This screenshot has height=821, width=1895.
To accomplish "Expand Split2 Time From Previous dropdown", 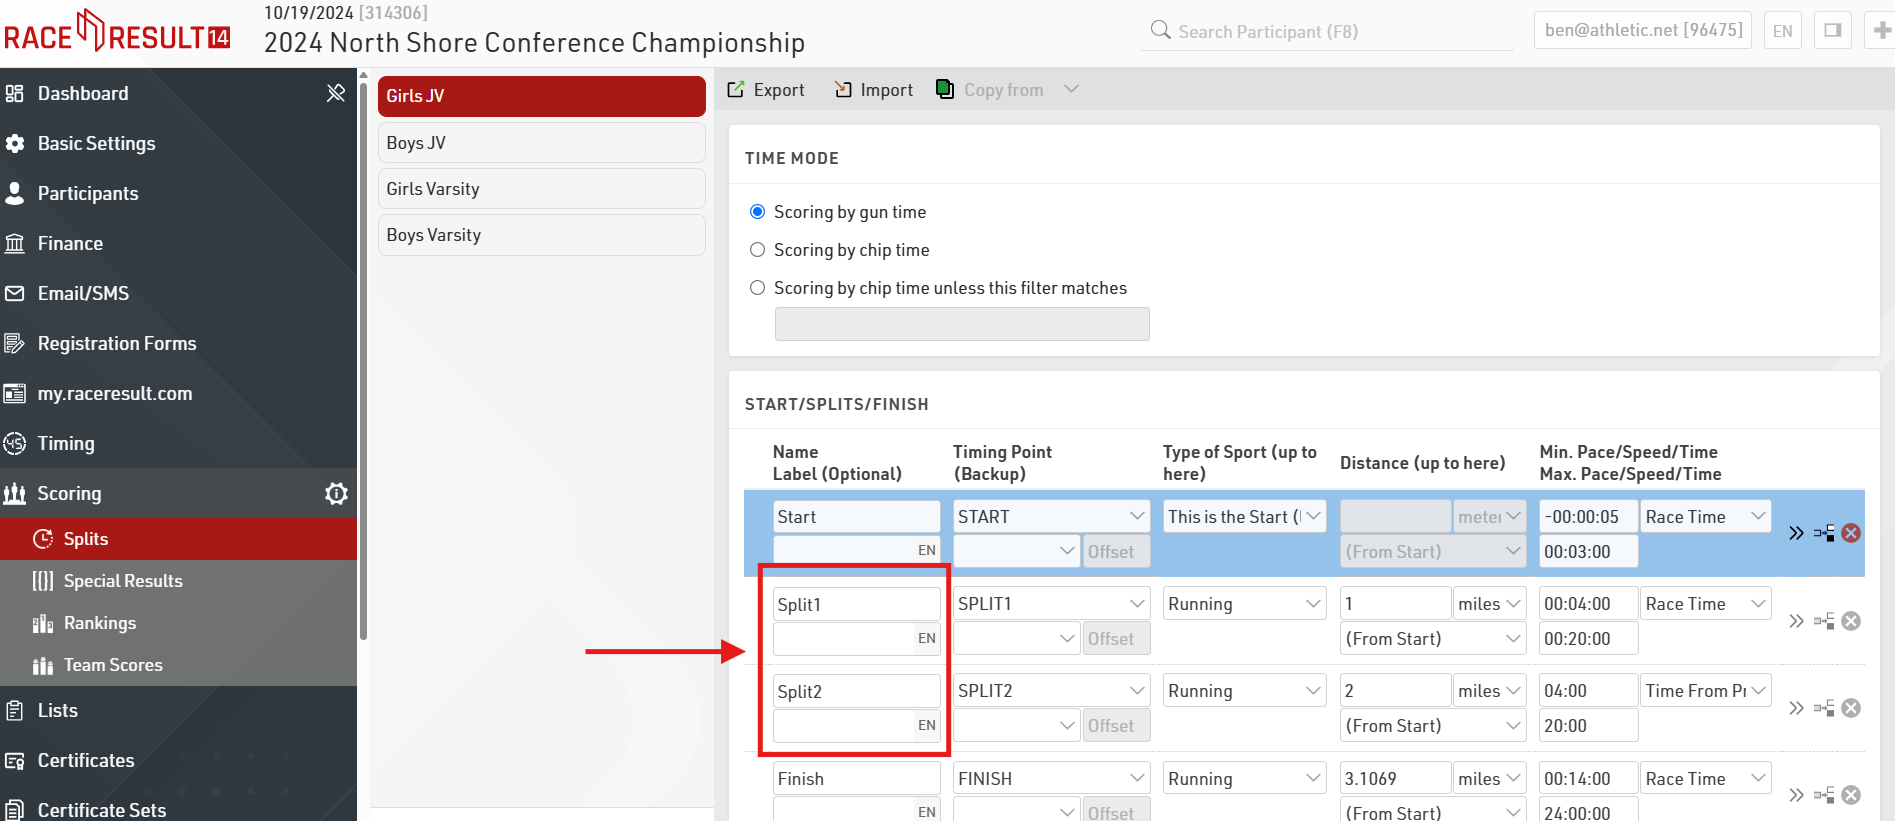I will click(1705, 690).
